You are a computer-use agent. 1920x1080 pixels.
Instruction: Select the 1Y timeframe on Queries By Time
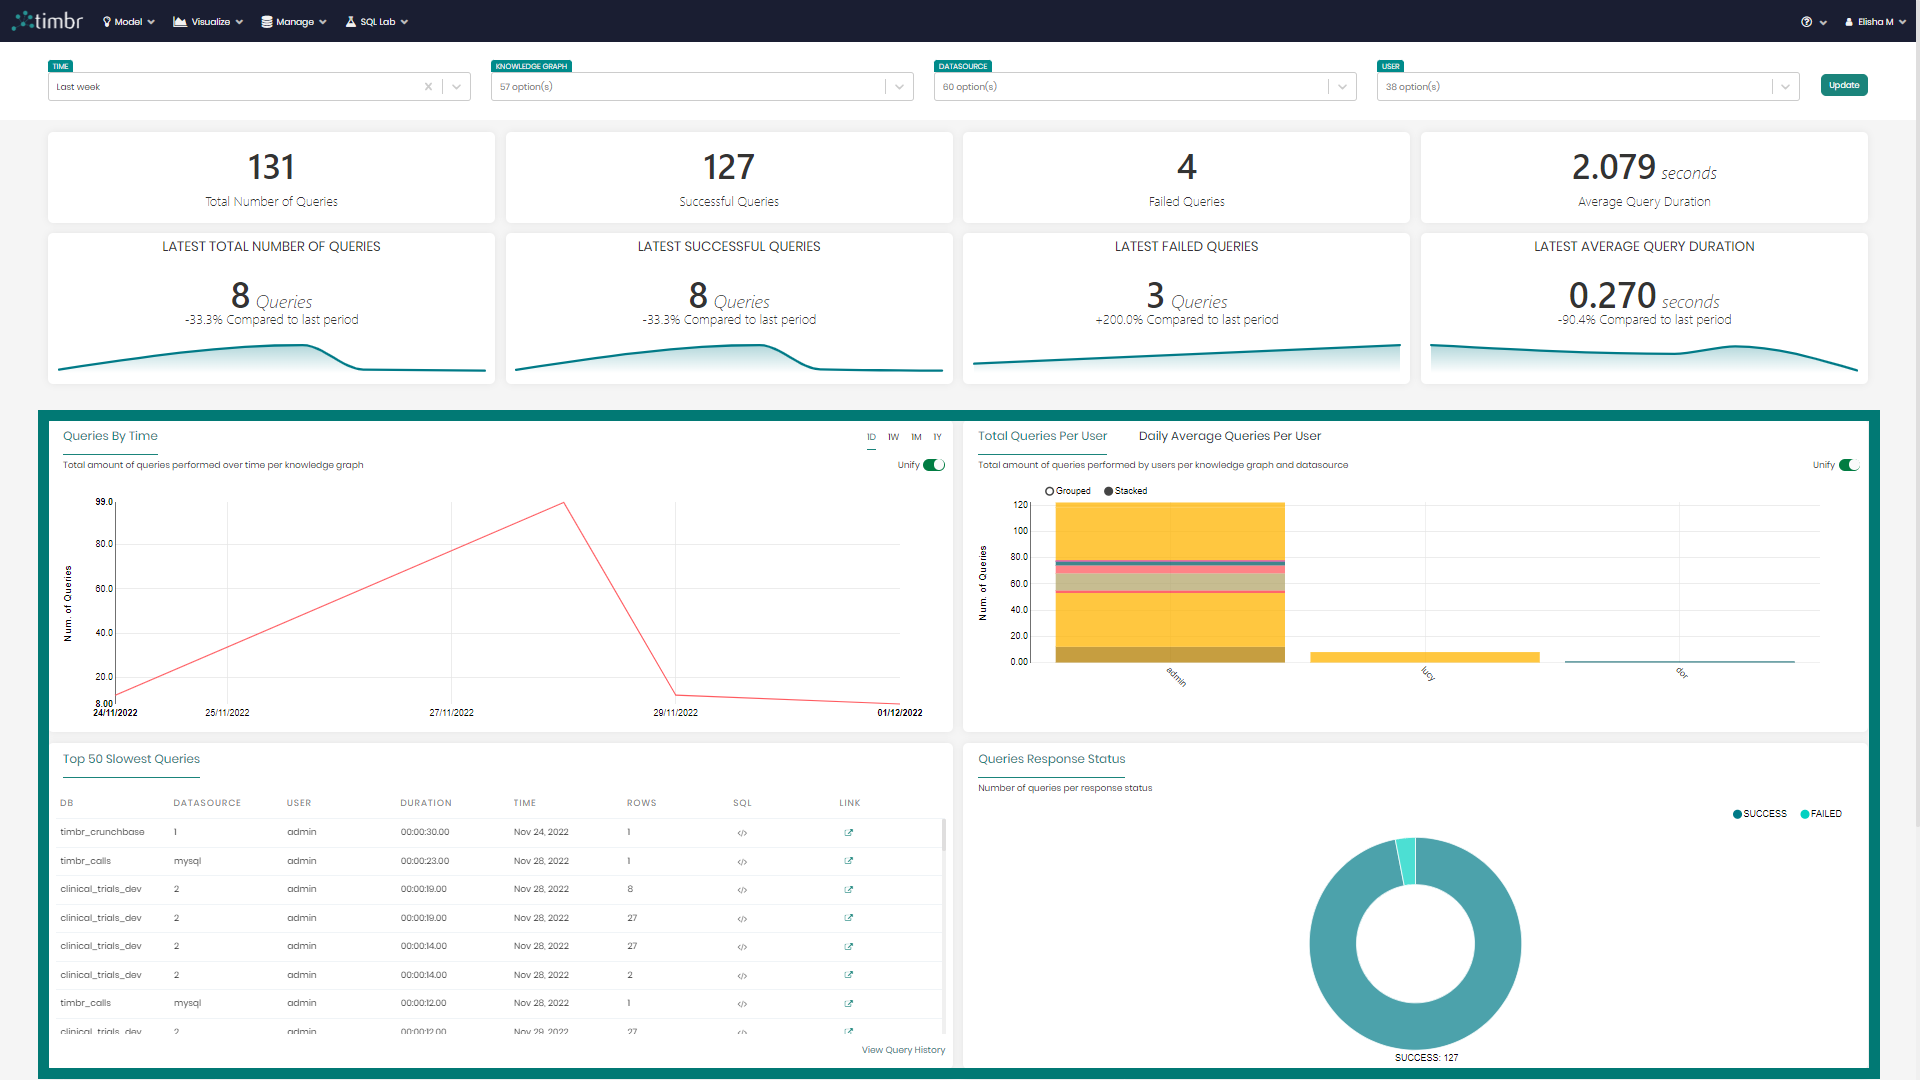point(937,437)
